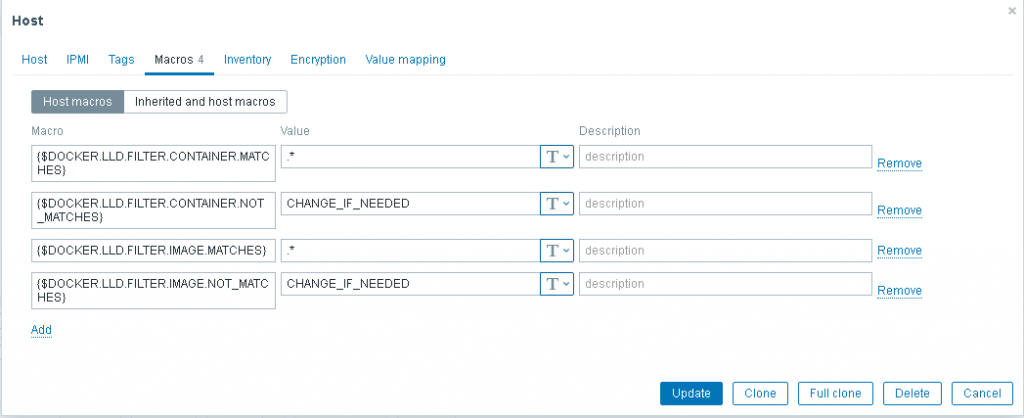Edit the IMAGE.MATCHES macro name field
The height and width of the screenshot is (418, 1024).
[153, 250]
